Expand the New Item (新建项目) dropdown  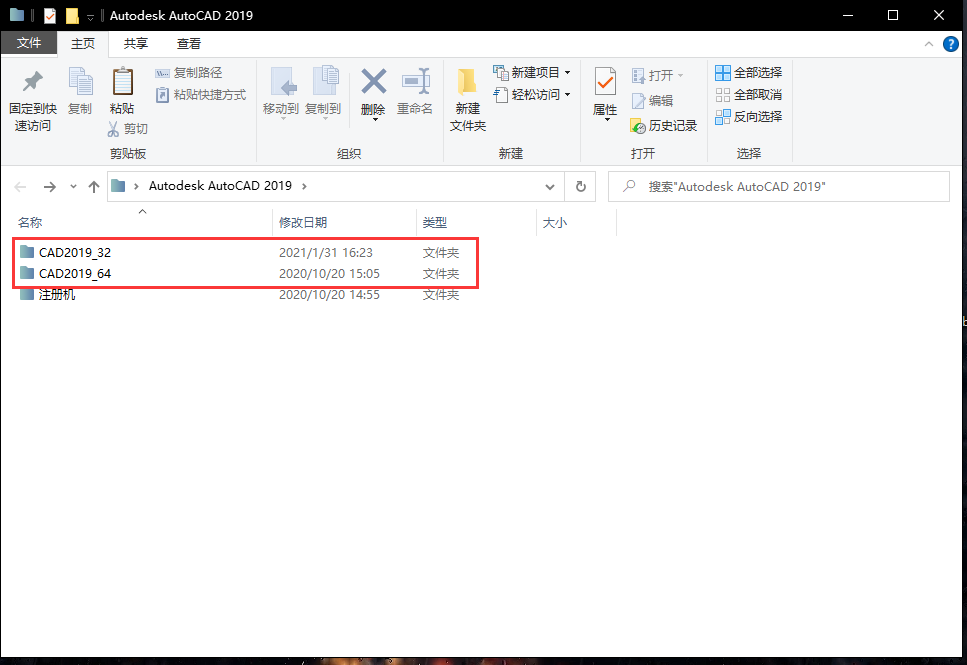[x=568, y=73]
